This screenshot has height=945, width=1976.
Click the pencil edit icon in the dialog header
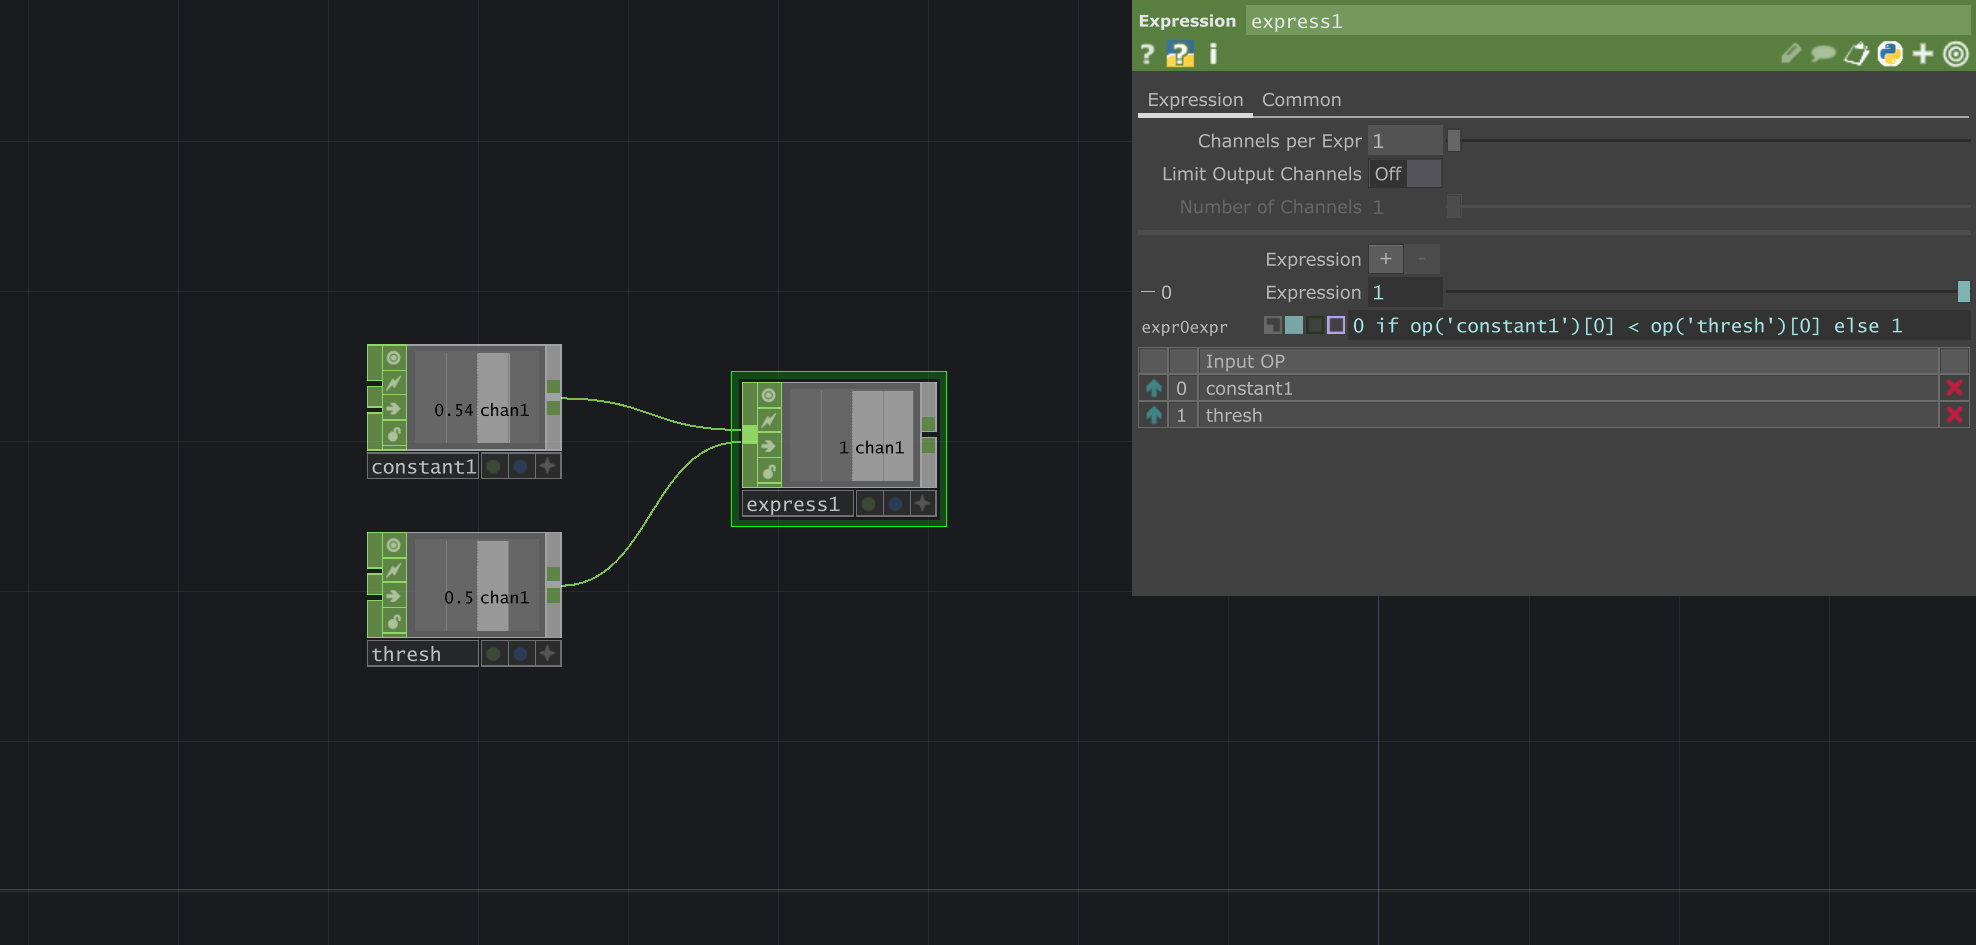pyautogui.click(x=1790, y=54)
